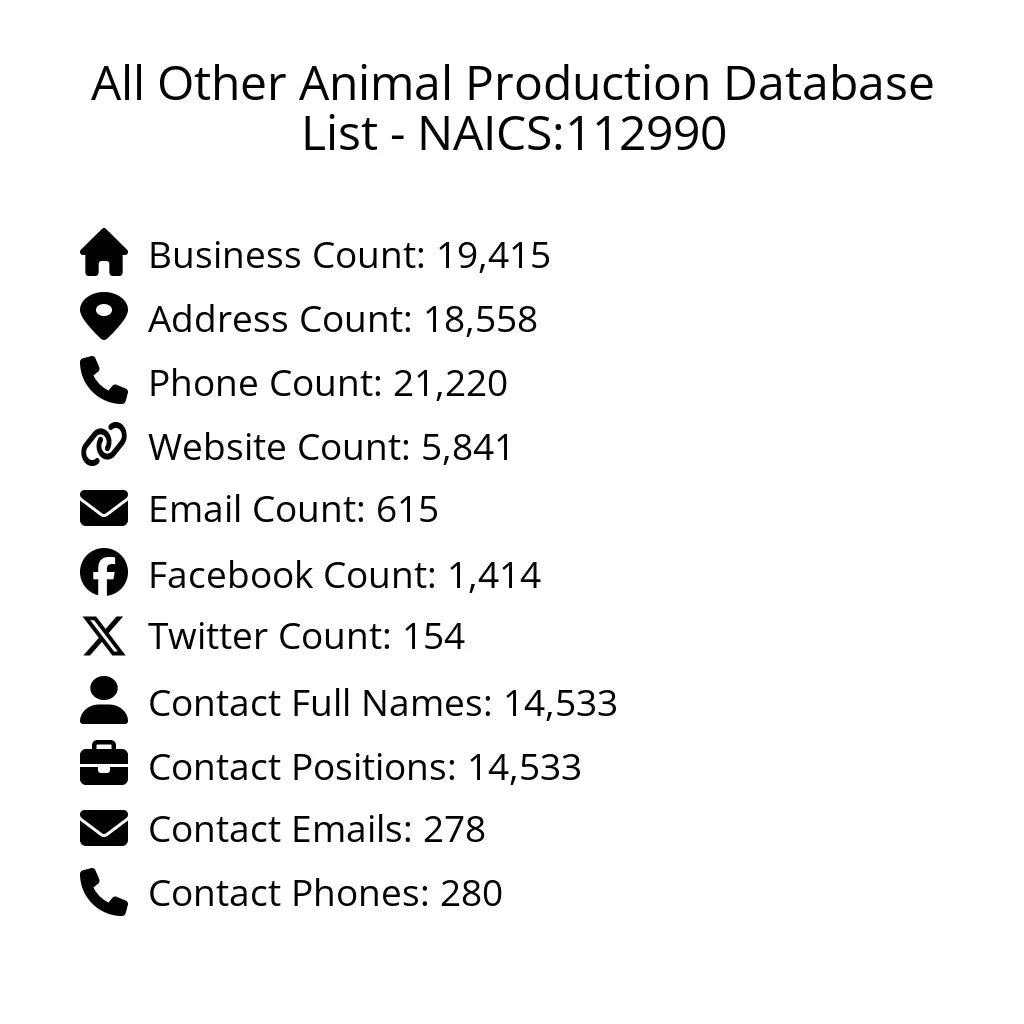Click the house icon beside Business Count
1024x1024 pixels.
tap(104, 253)
